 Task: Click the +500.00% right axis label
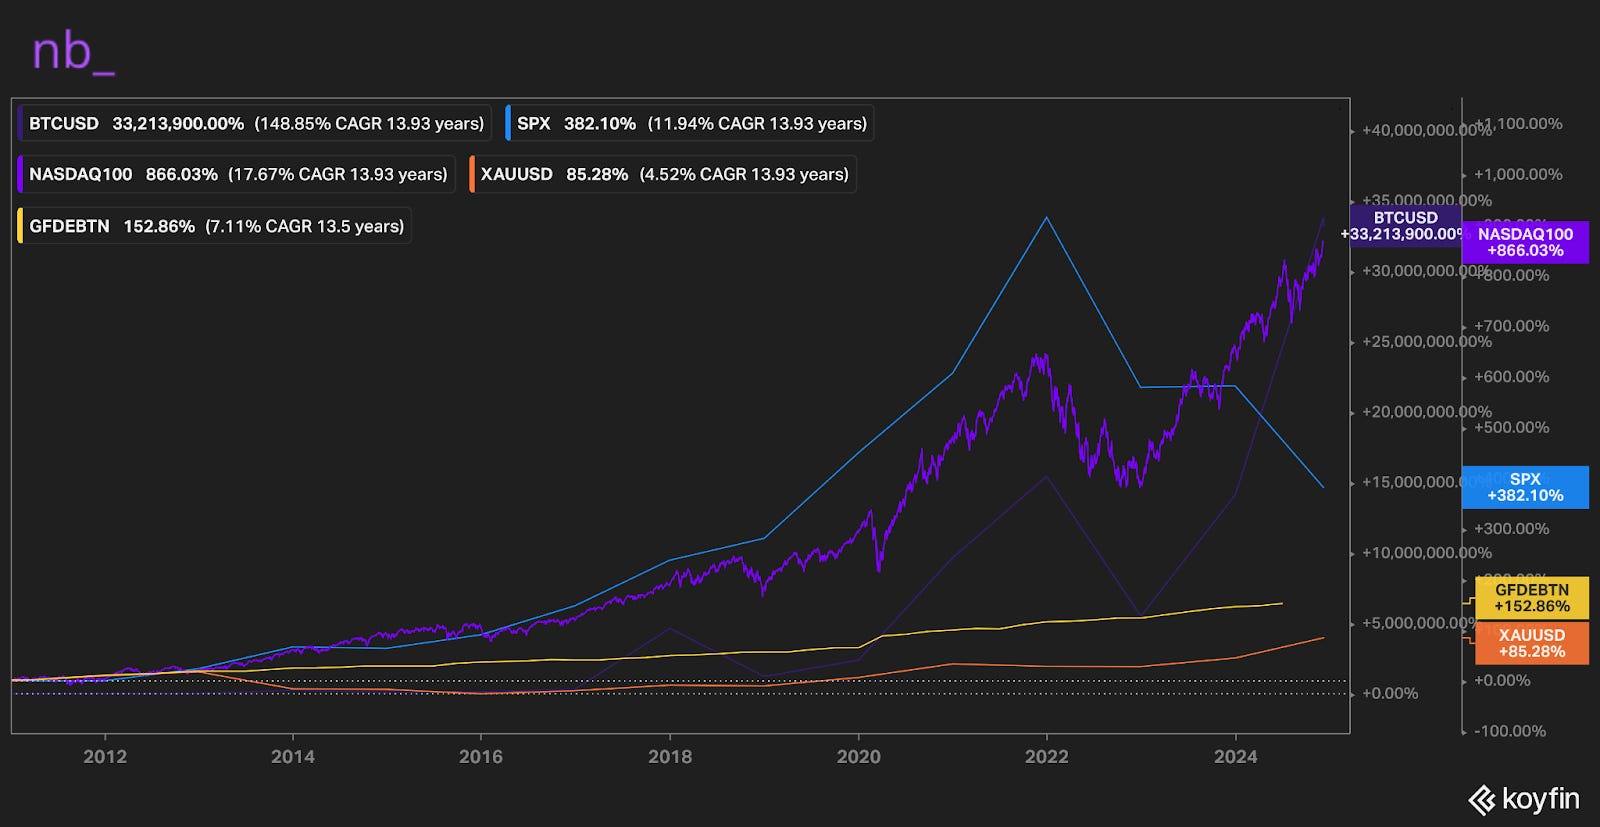click(1512, 427)
